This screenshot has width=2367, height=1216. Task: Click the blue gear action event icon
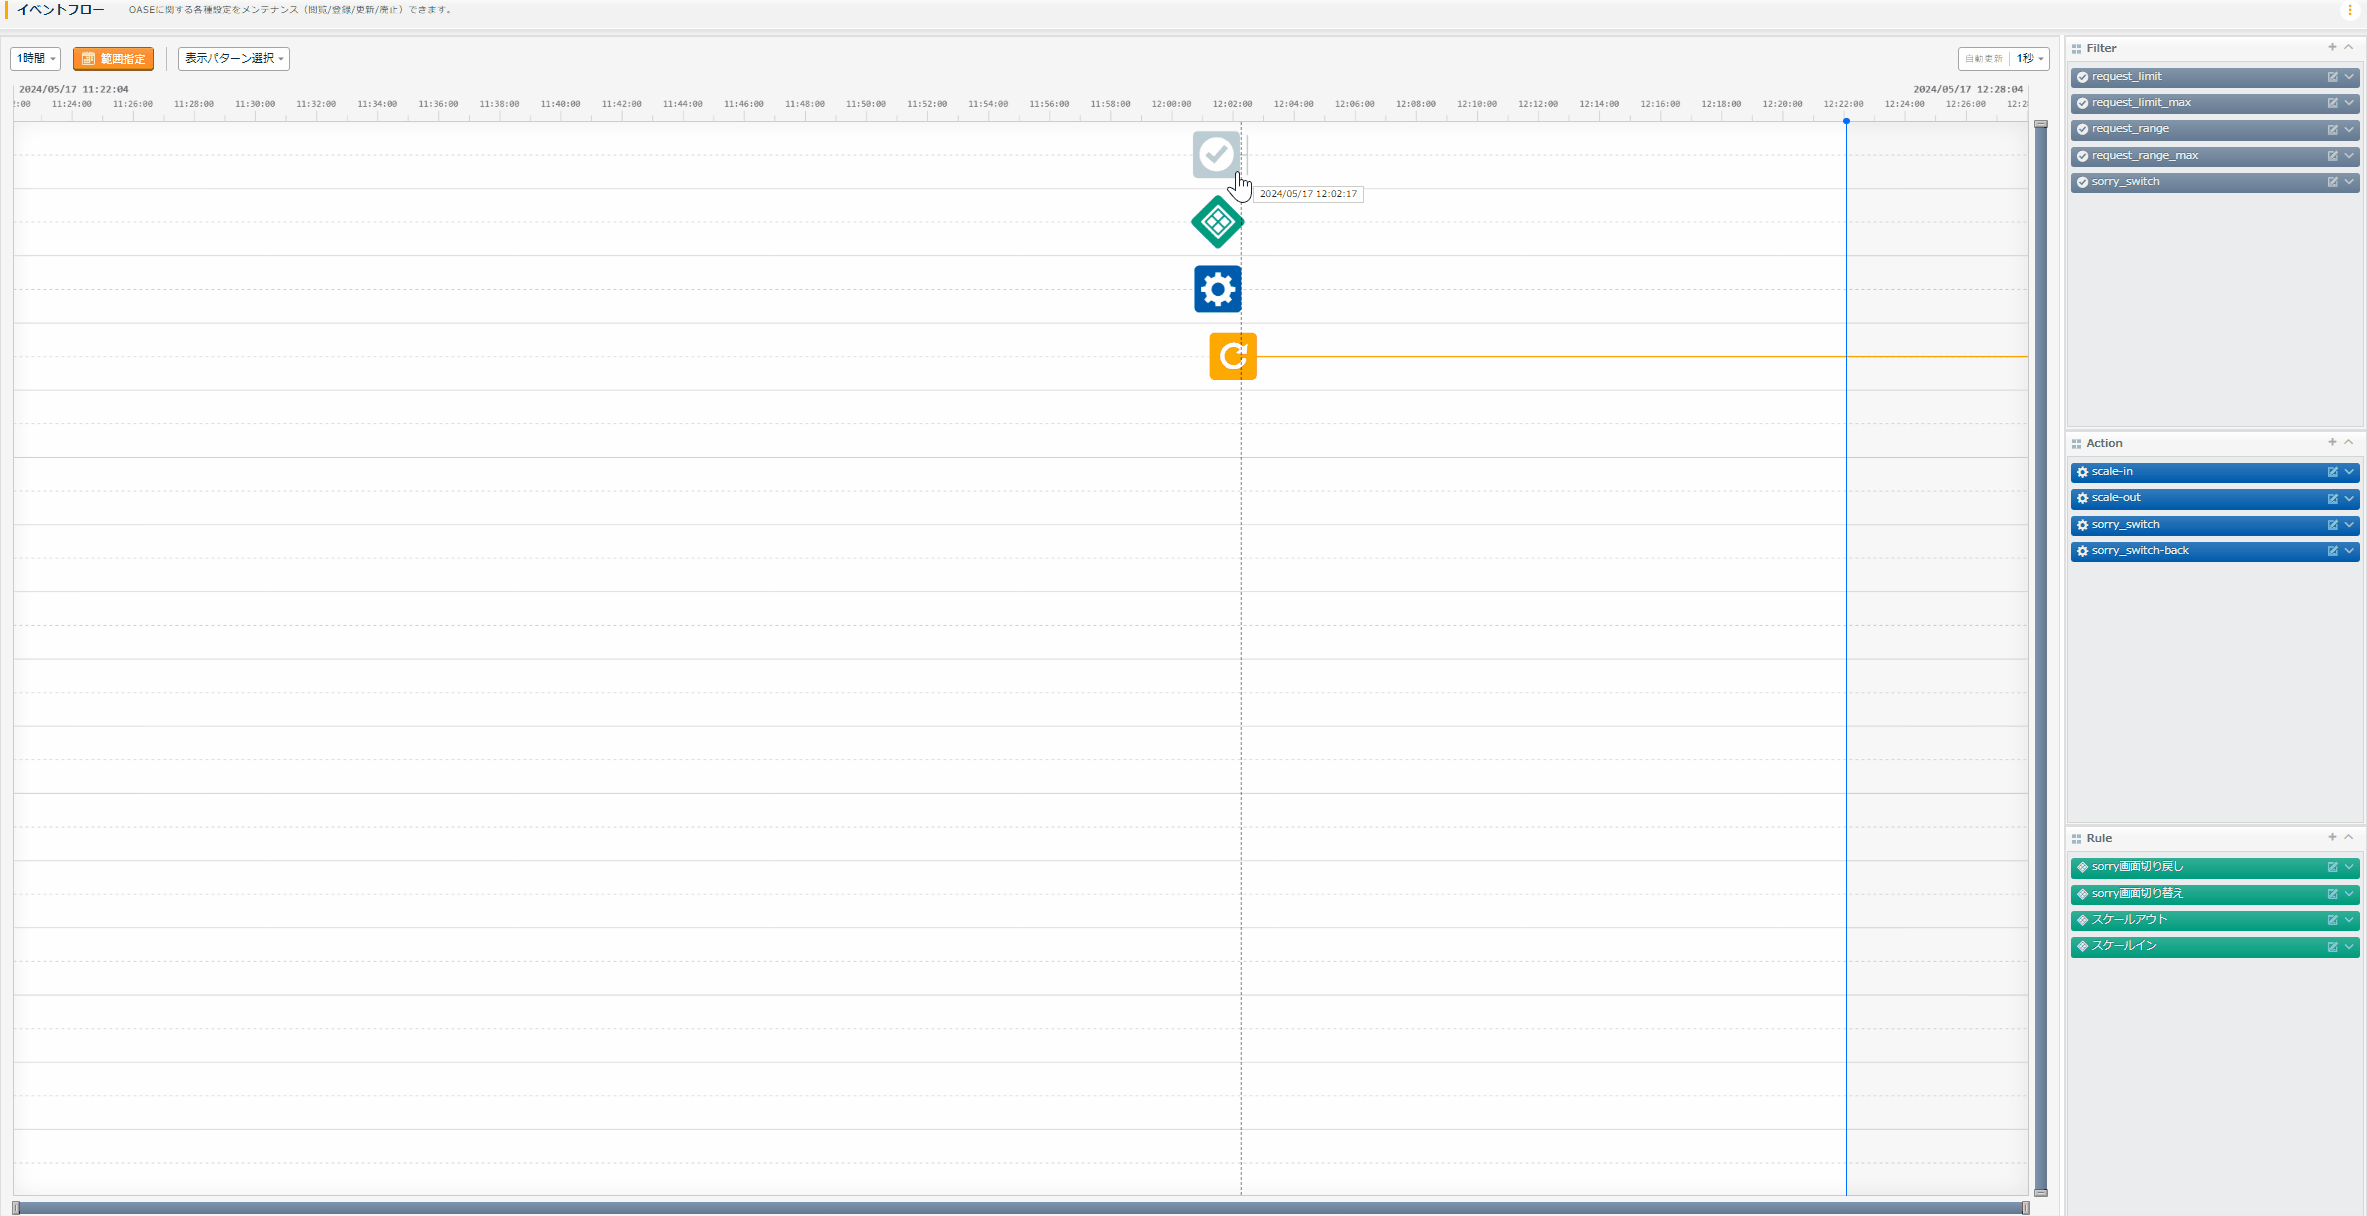coord(1217,289)
